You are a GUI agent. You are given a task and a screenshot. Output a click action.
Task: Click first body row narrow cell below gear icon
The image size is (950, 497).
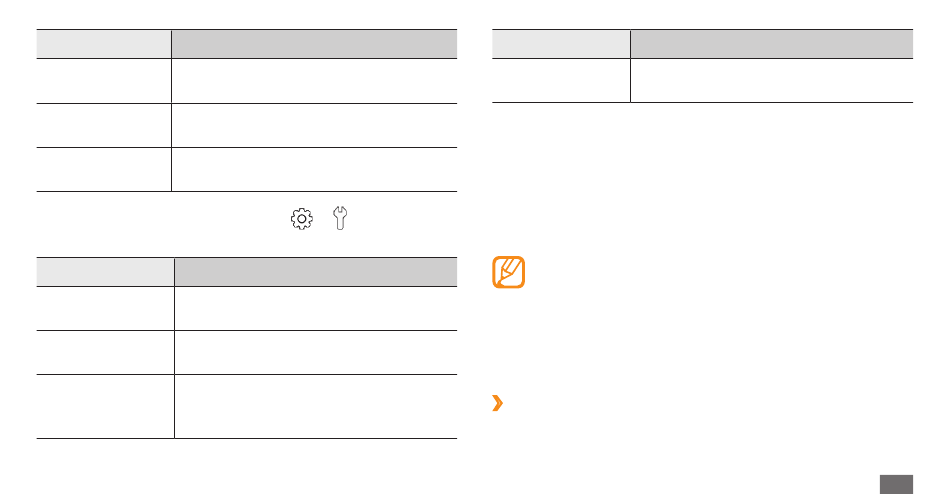(x=105, y=309)
